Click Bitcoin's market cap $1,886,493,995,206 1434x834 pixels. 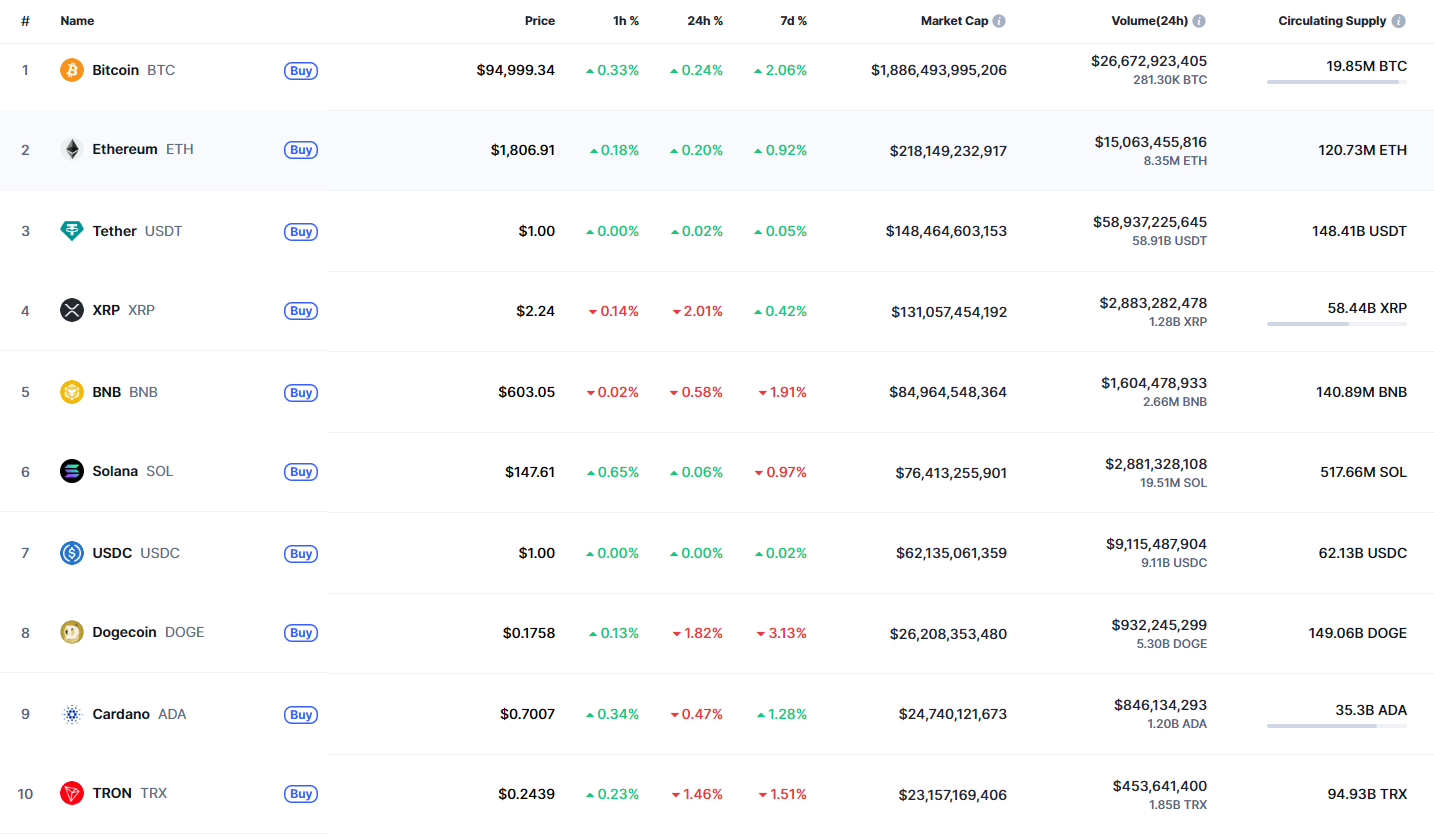pos(939,70)
